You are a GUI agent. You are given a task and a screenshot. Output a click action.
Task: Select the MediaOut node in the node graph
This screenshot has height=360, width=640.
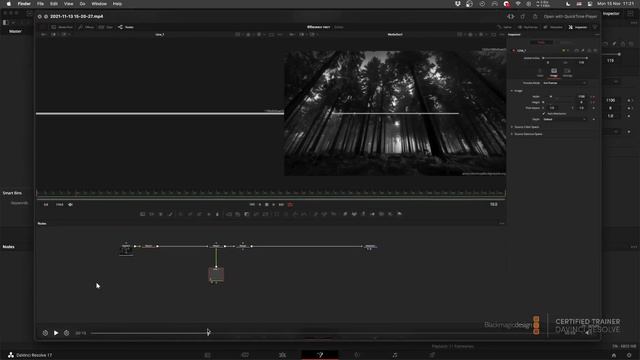point(370,247)
